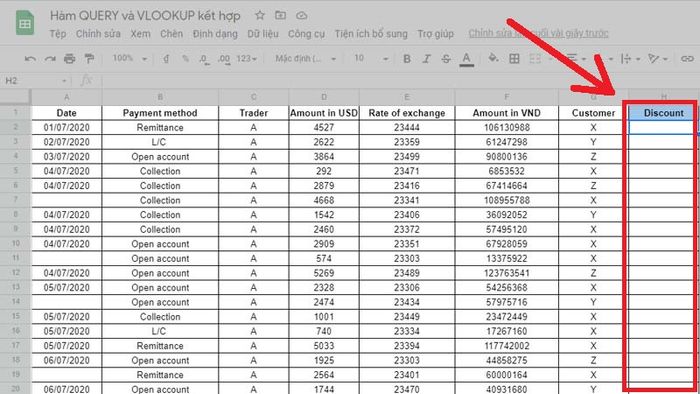Star this spreadsheet document

[260, 15]
